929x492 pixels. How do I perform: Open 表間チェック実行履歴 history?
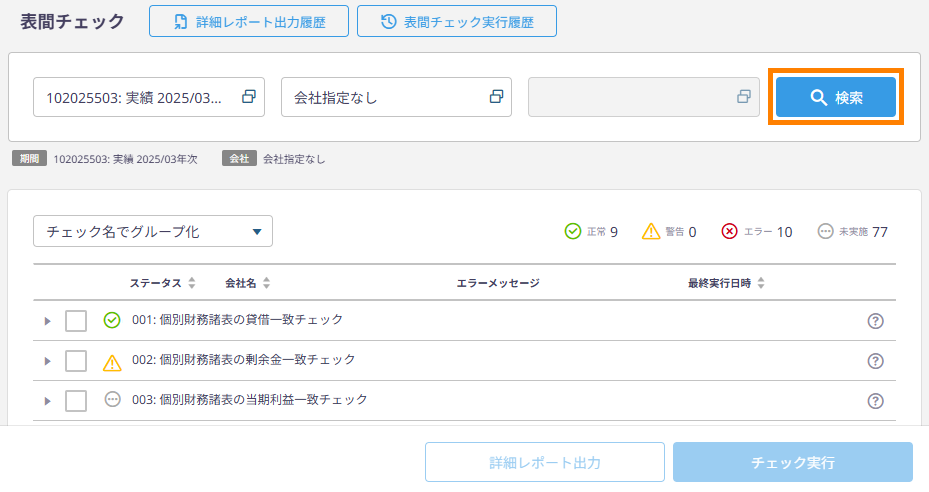pos(457,21)
